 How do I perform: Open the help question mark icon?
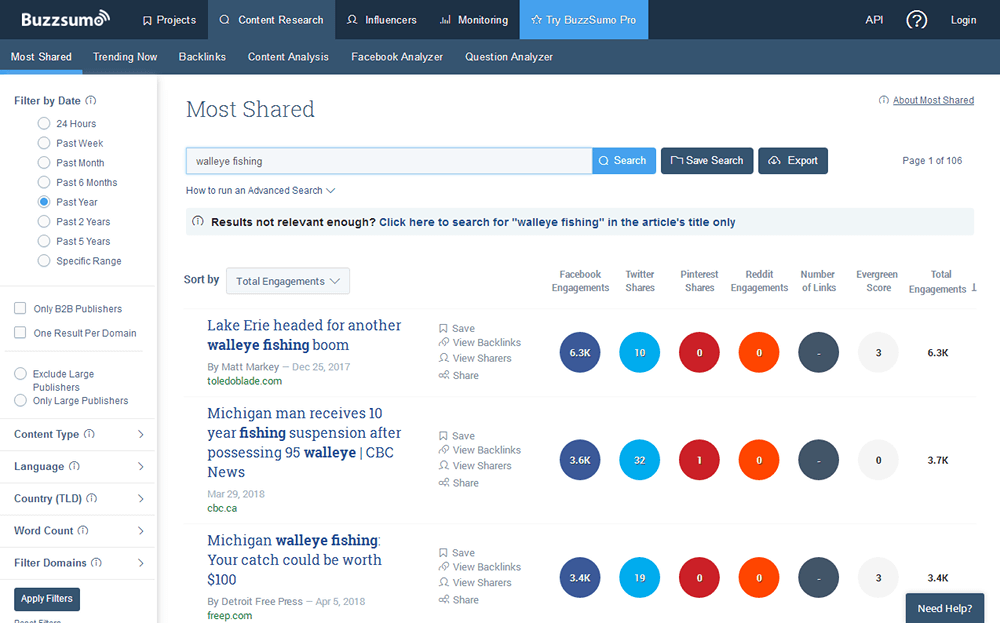916,20
